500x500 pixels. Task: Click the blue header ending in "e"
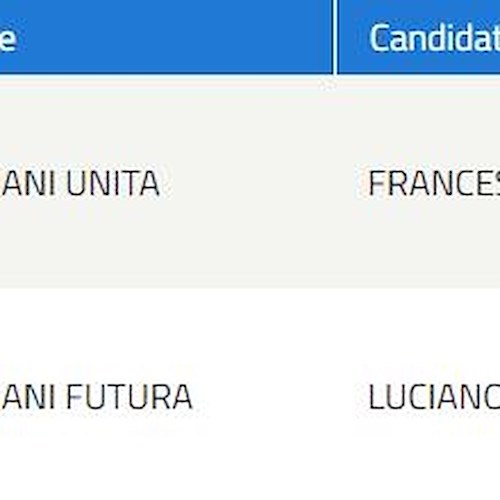pyautogui.click(x=166, y=37)
